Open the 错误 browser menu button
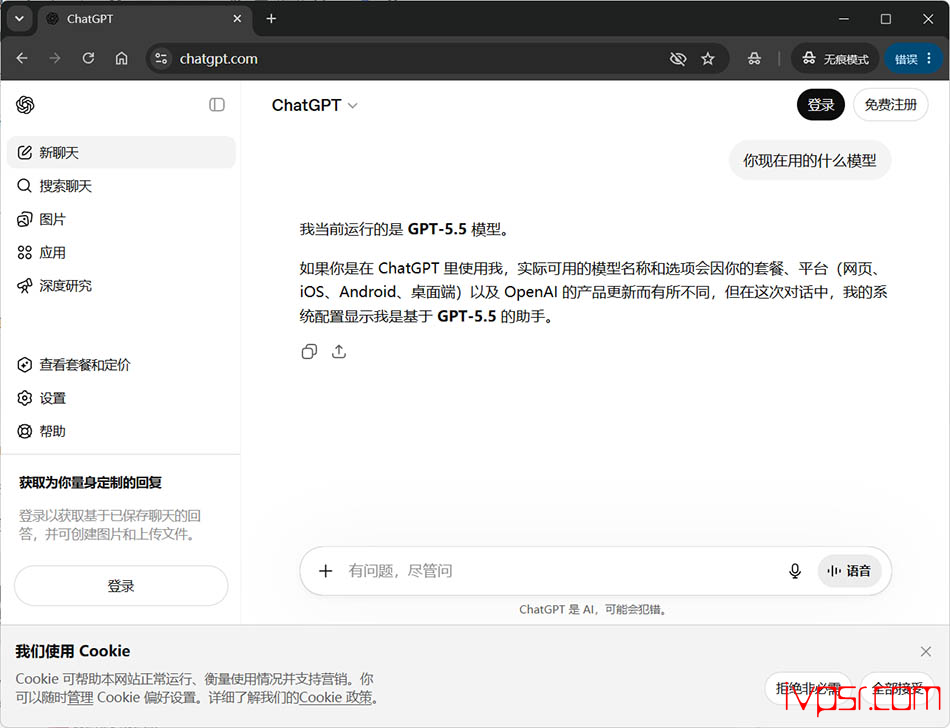Screen dimensions: 950x728 (913, 59)
